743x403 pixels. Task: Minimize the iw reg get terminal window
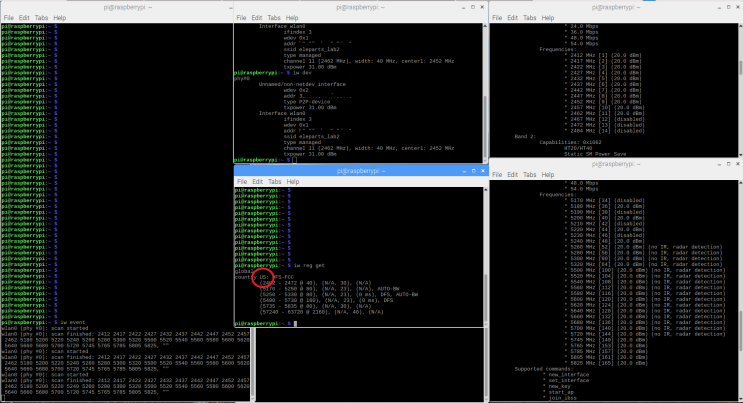pyautogui.click(x=464, y=171)
